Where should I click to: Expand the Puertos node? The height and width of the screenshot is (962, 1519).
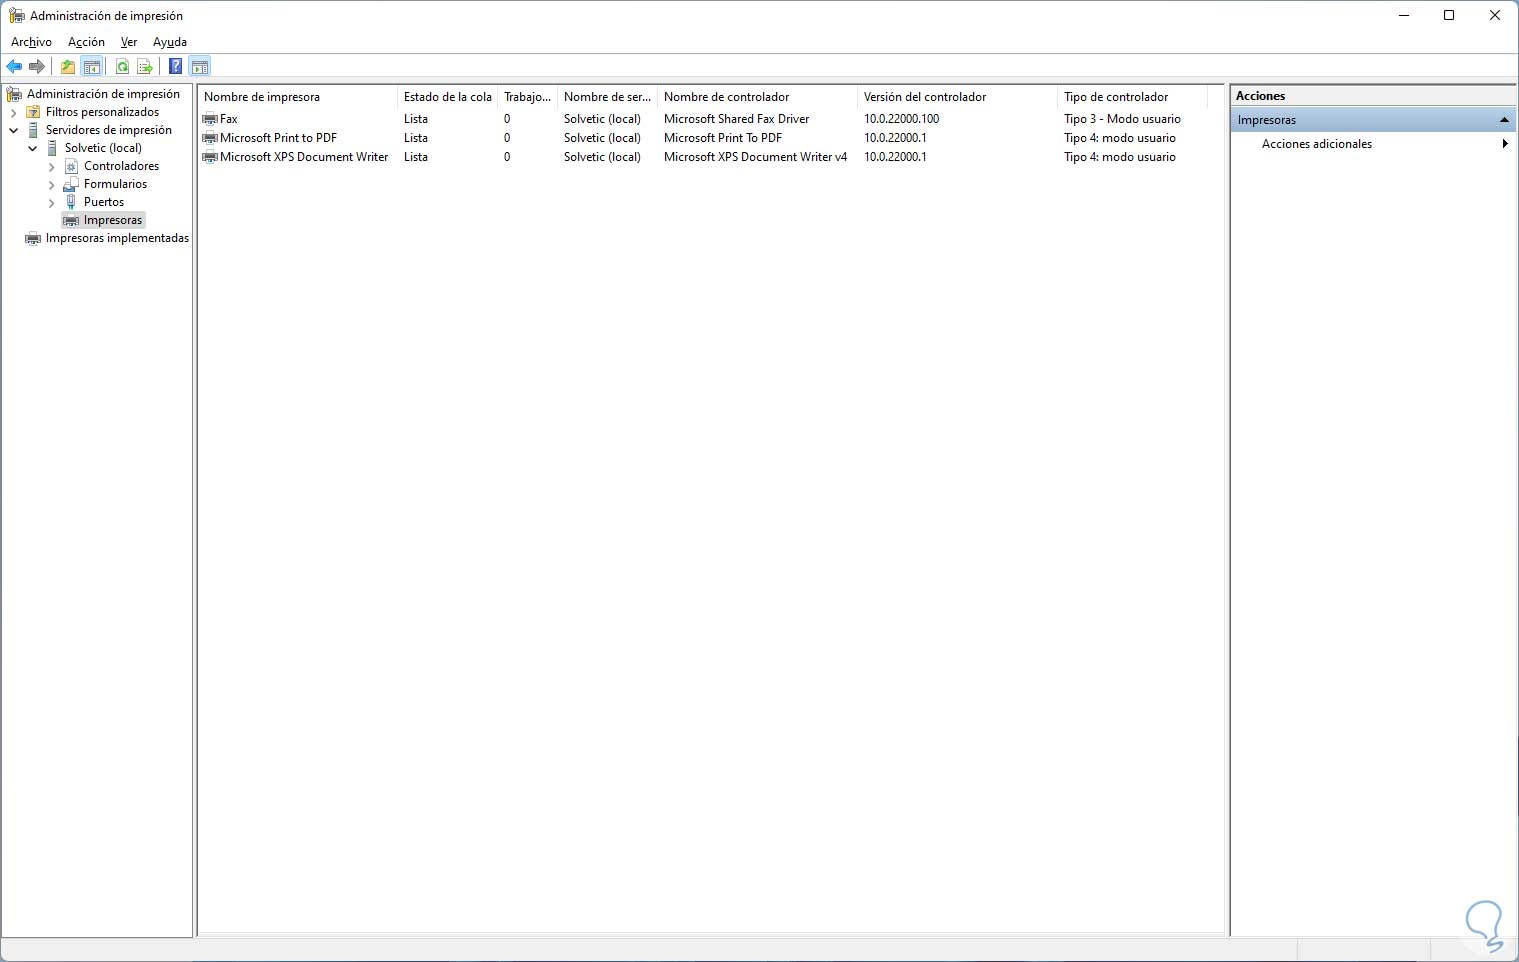pyautogui.click(x=51, y=202)
